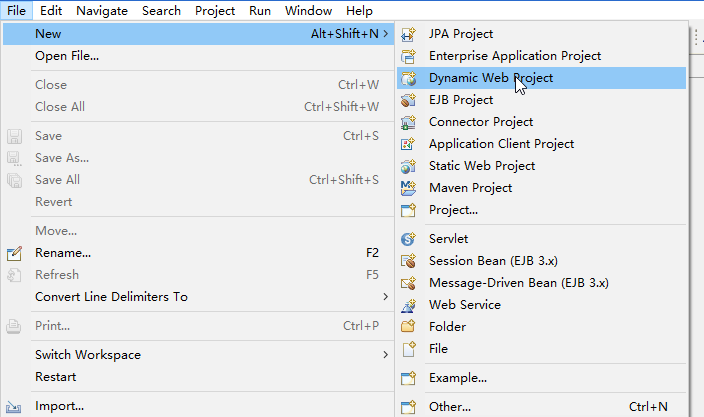Image resolution: width=704 pixels, height=417 pixels.
Task: Click the Static Web Project icon
Action: coord(408,166)
